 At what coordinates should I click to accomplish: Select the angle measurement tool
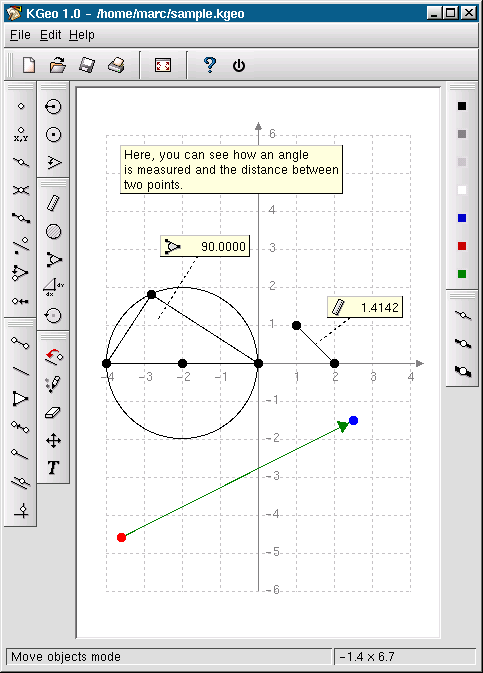click(x=54, y=260)
